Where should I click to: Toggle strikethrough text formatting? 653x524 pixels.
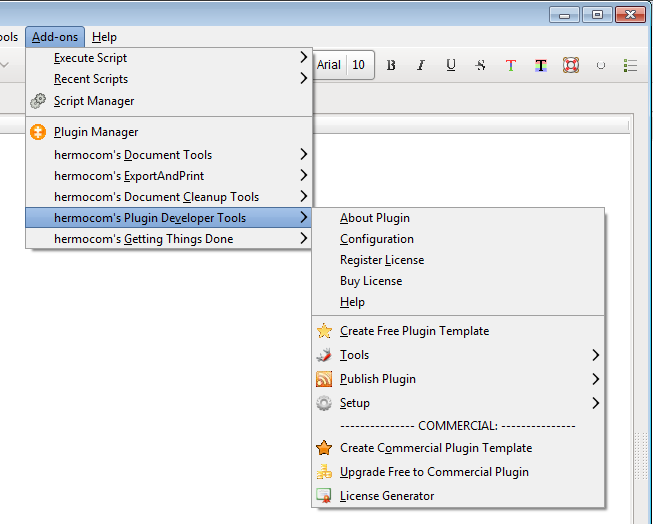coord(481,65)
